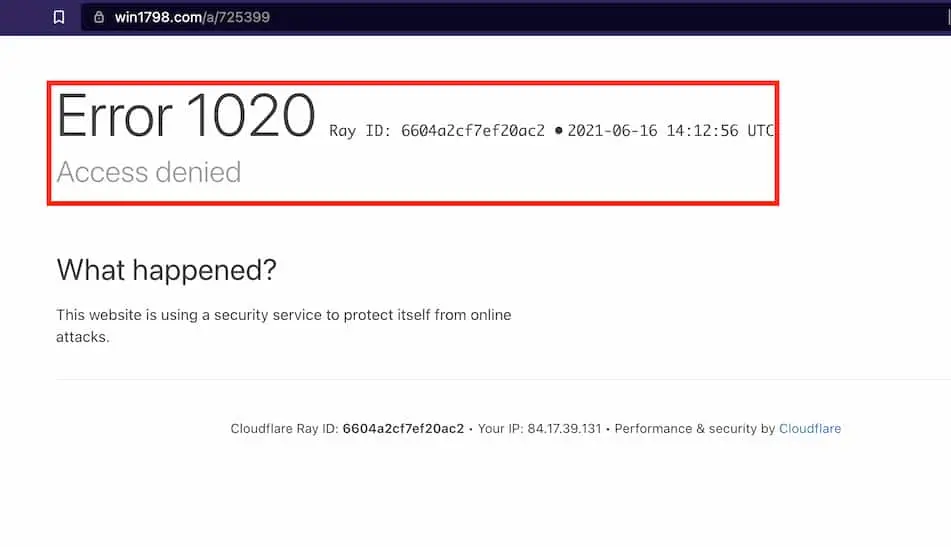Open the Cloudflare link in the footer
Viewport: 951px width, 547px height.
tap(809, 429)
